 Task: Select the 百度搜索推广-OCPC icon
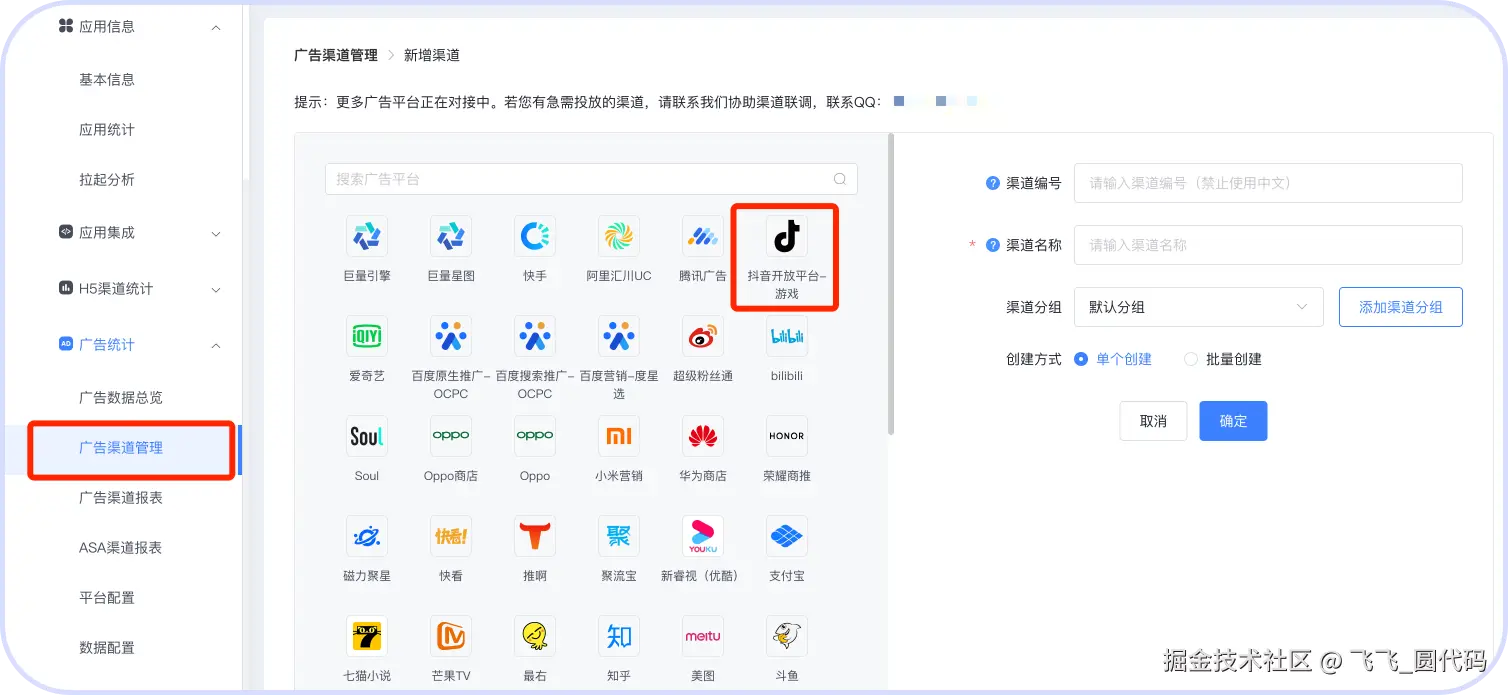(x=535, y=337)
